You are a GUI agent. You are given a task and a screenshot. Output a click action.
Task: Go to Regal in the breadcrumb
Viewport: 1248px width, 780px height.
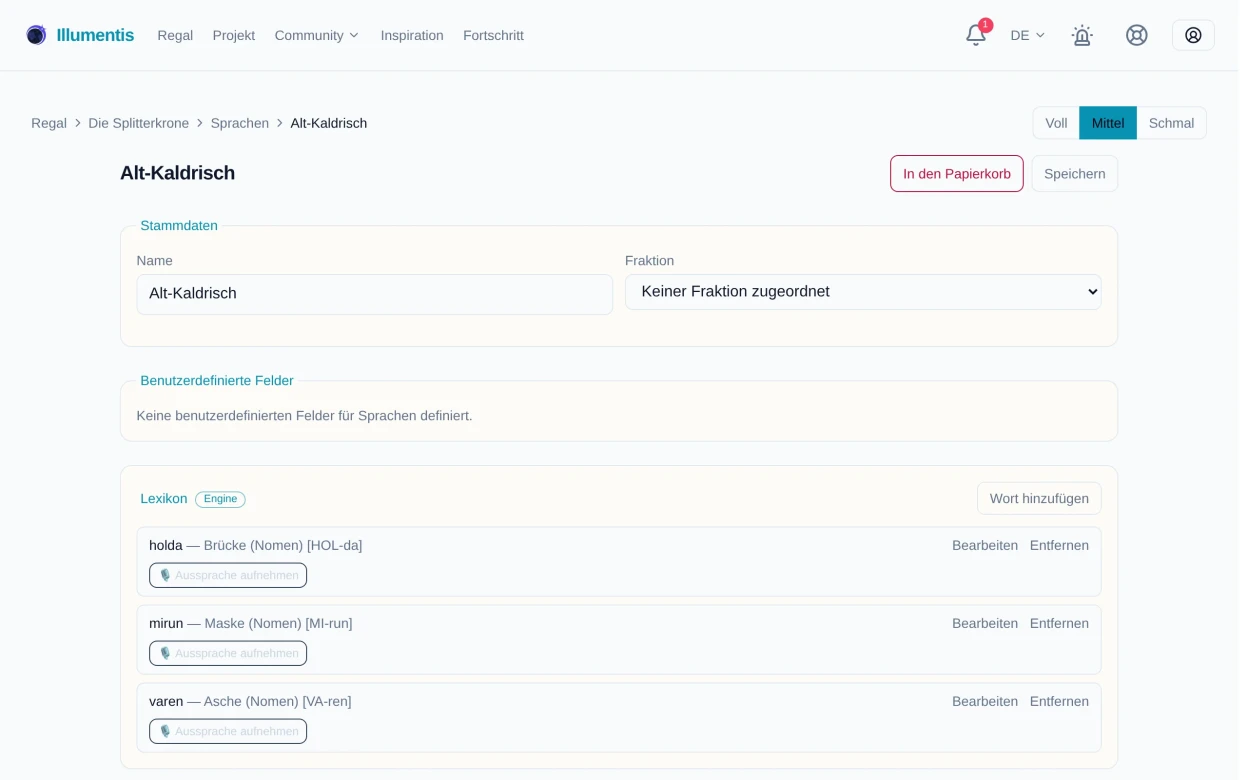[x=49, y=123]
